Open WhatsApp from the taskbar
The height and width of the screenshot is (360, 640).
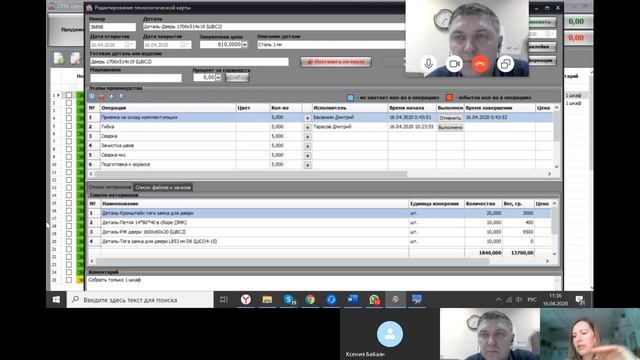point(374,300)
